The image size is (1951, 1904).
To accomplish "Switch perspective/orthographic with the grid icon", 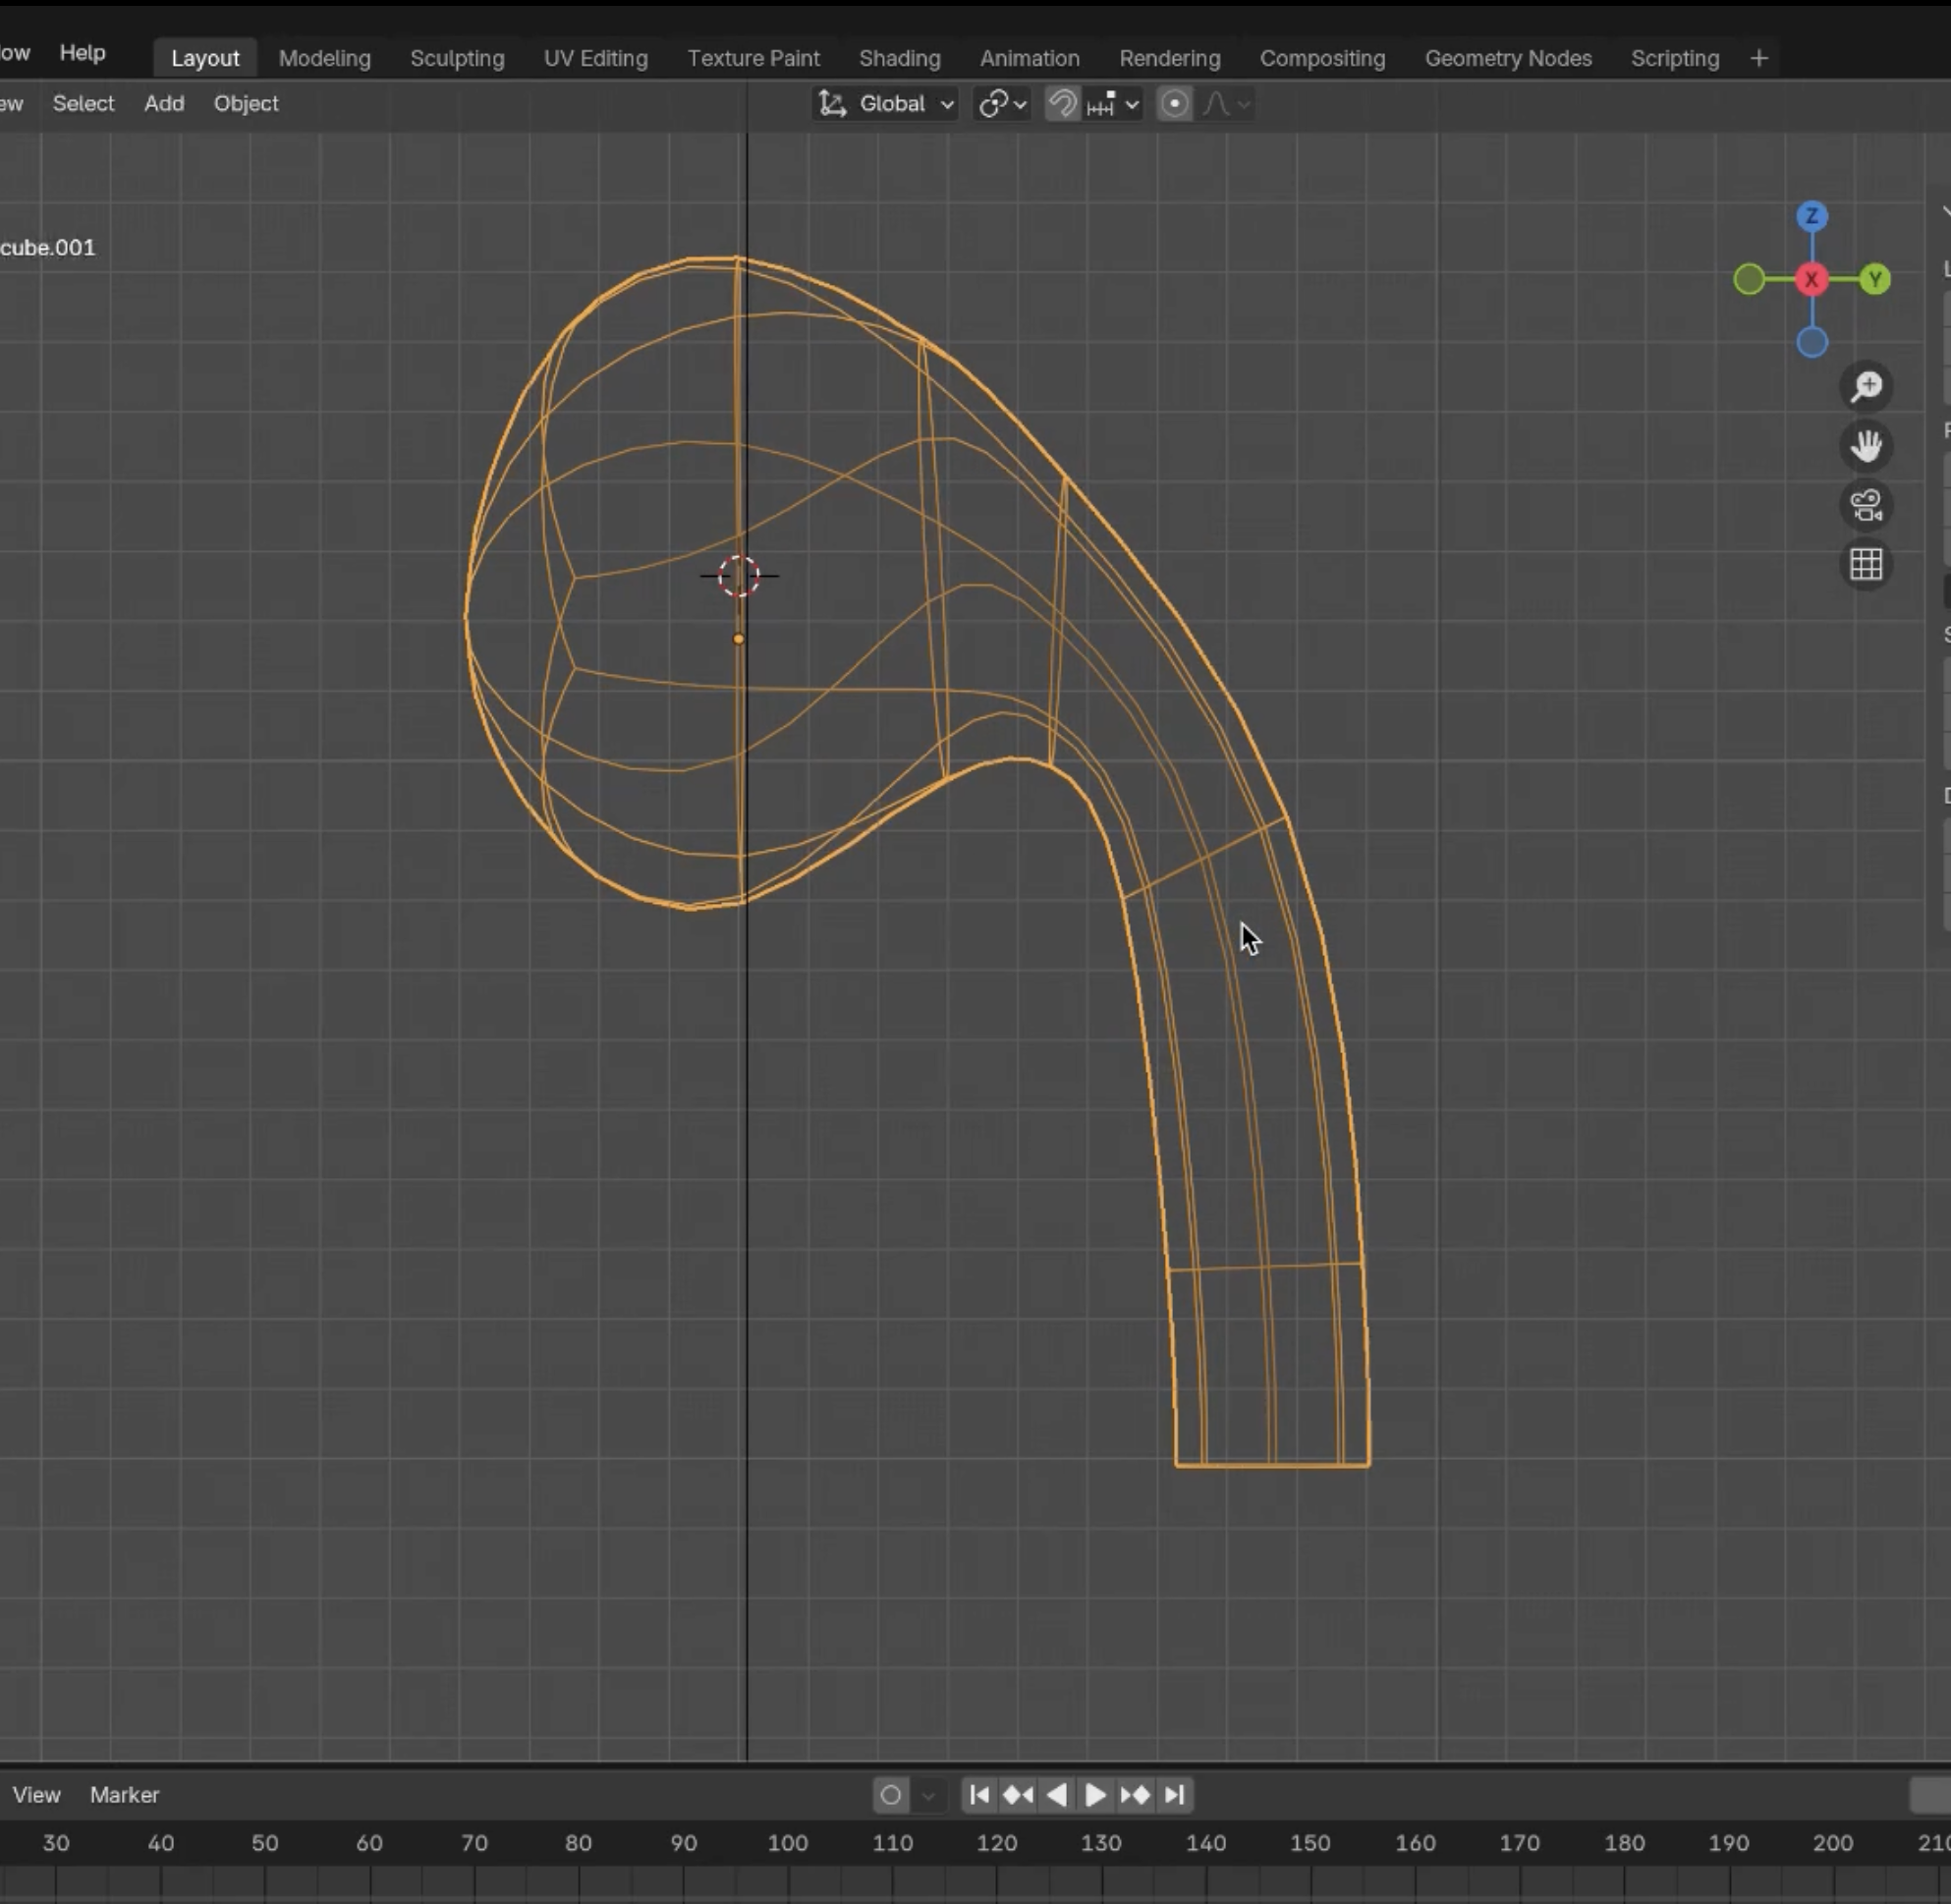I will click(1866, 565).
